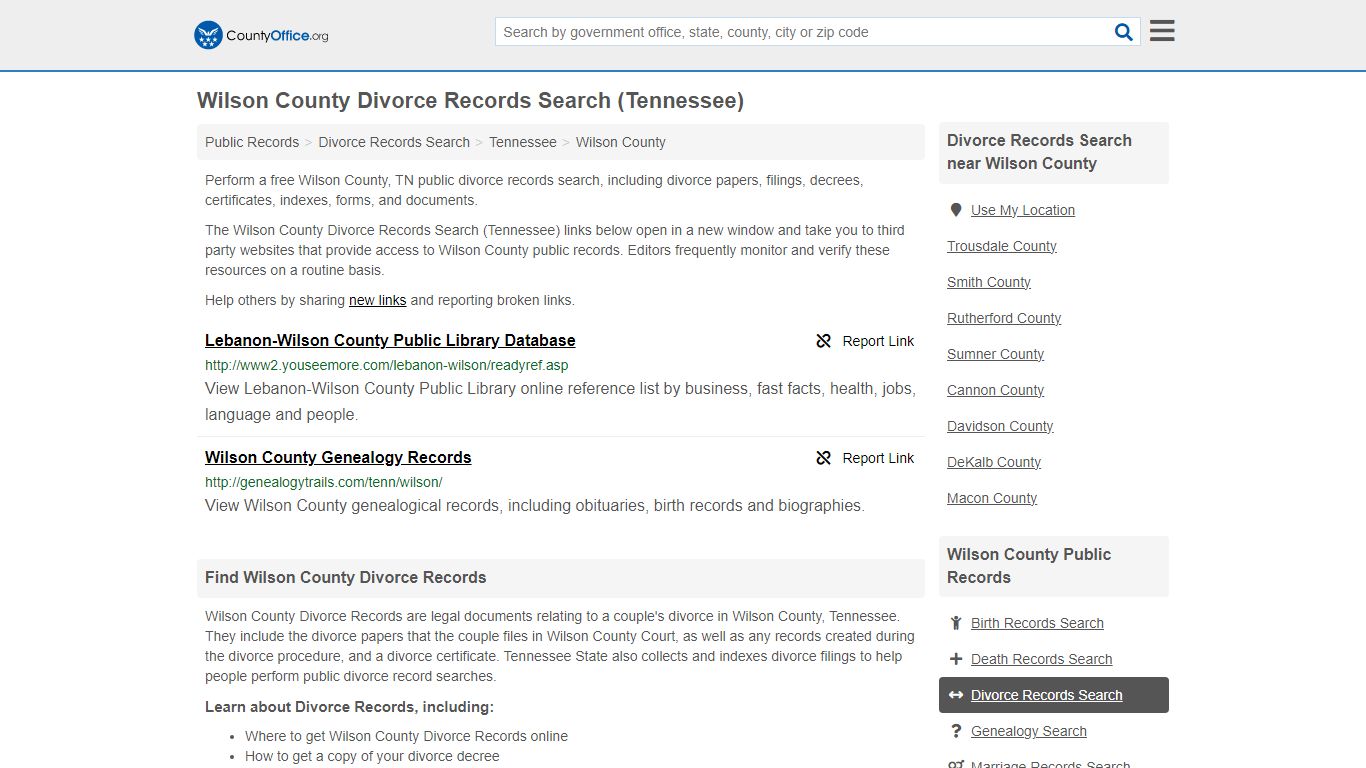Image resolution: width=1366 pixels, height=768 pixels.
Task: Select the 'Learn about Divorce Records, including:' text
Action: pyautogui.click(x=349, y=707)
